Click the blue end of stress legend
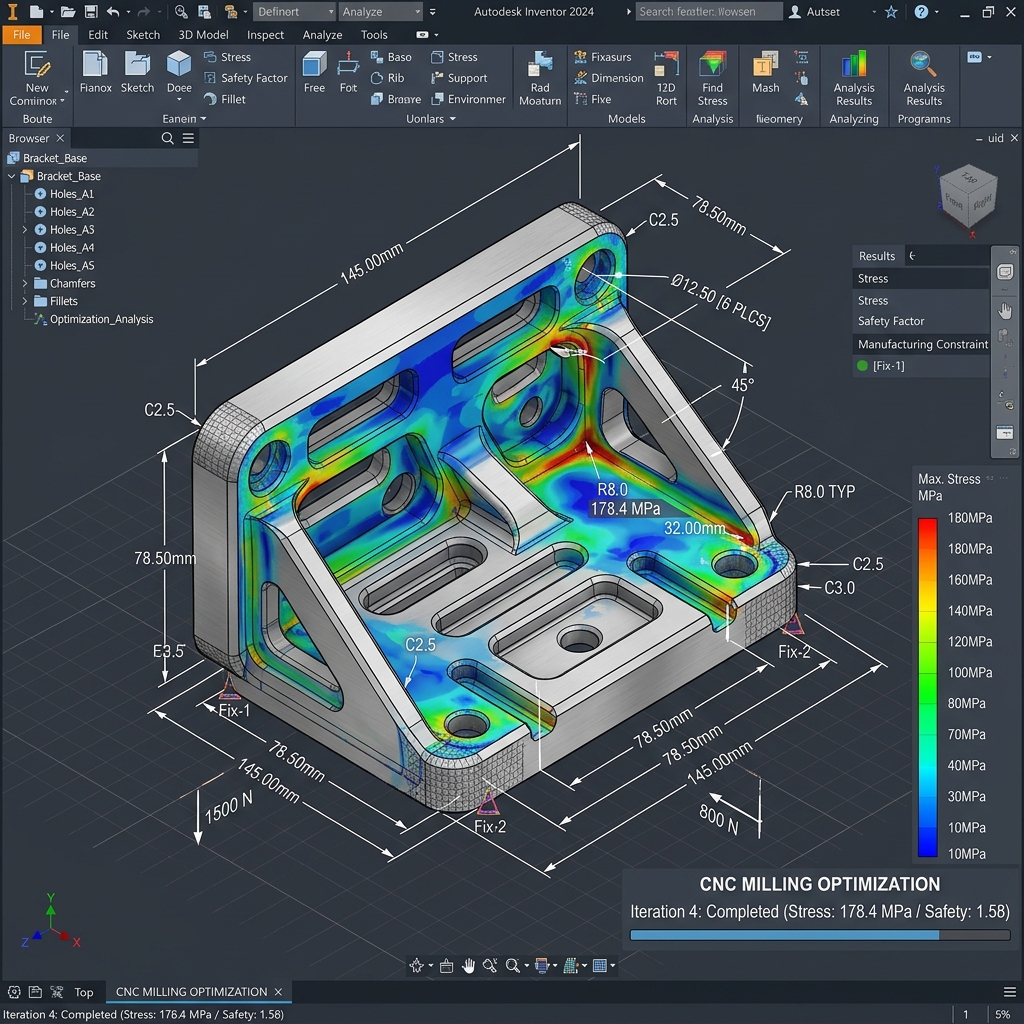Viewport: 1024px width, 1024px height. pos(927,846)
